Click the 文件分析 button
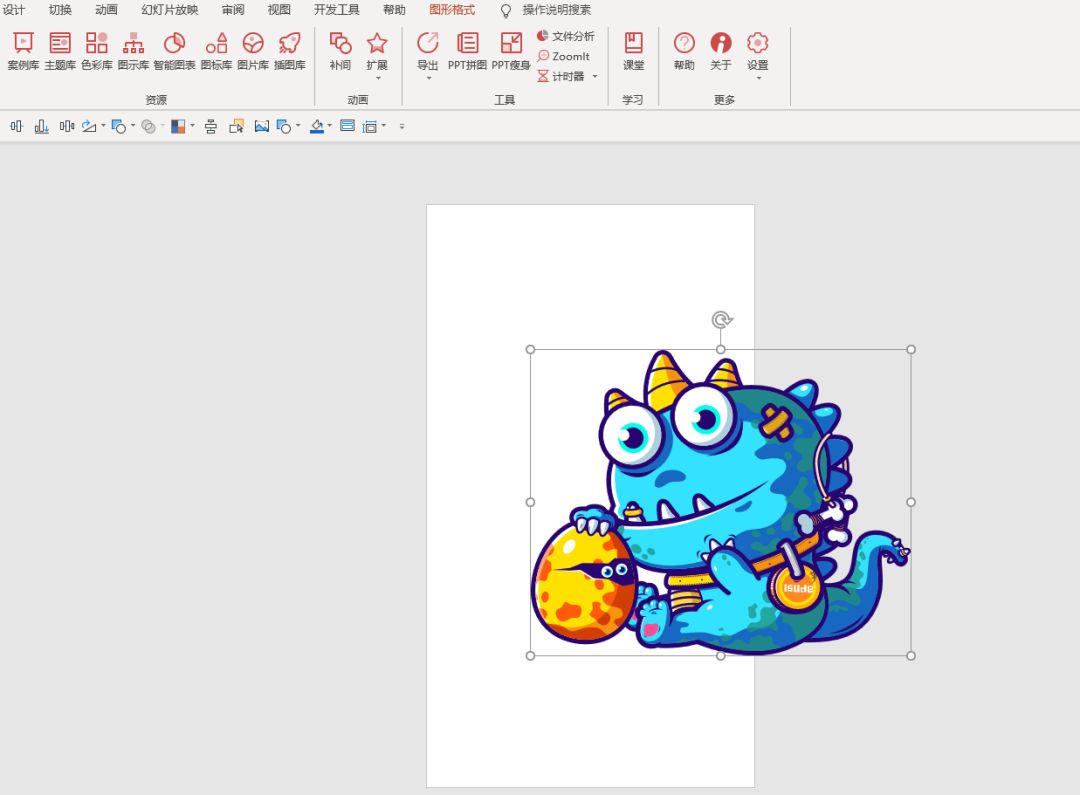1080x795 pixels. [565, 36]
